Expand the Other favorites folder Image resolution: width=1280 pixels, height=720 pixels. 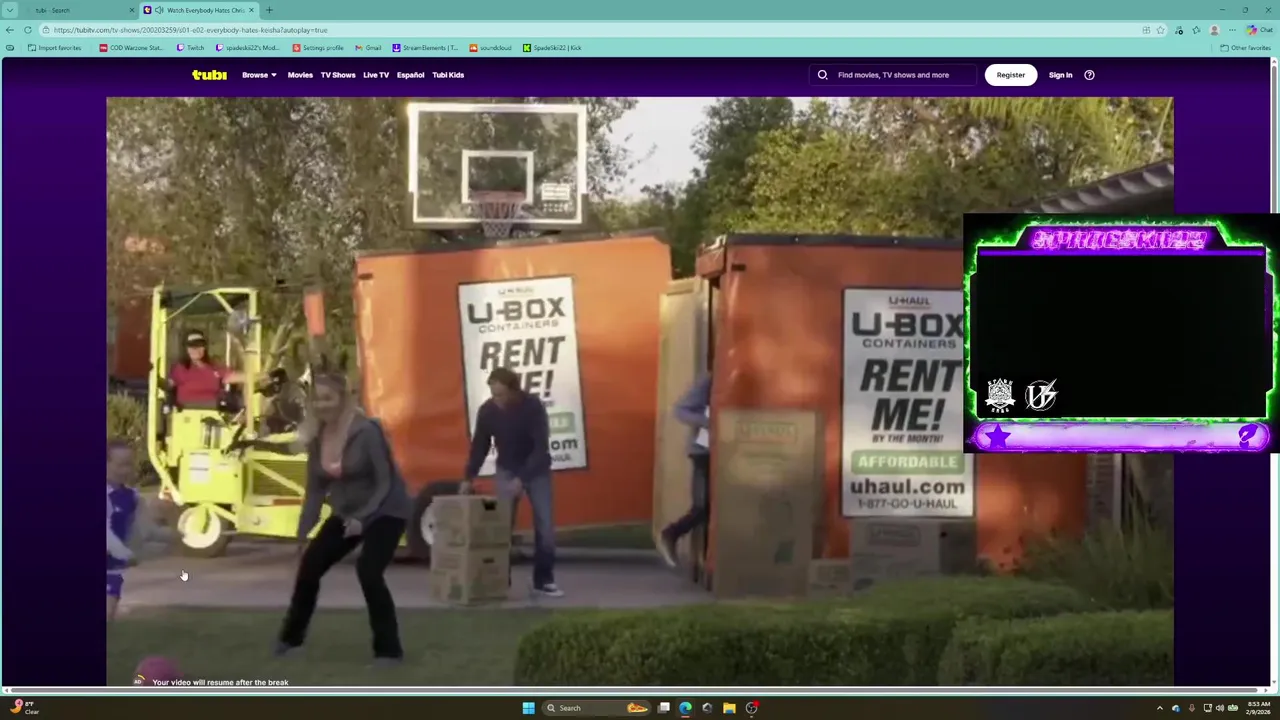1245,48
